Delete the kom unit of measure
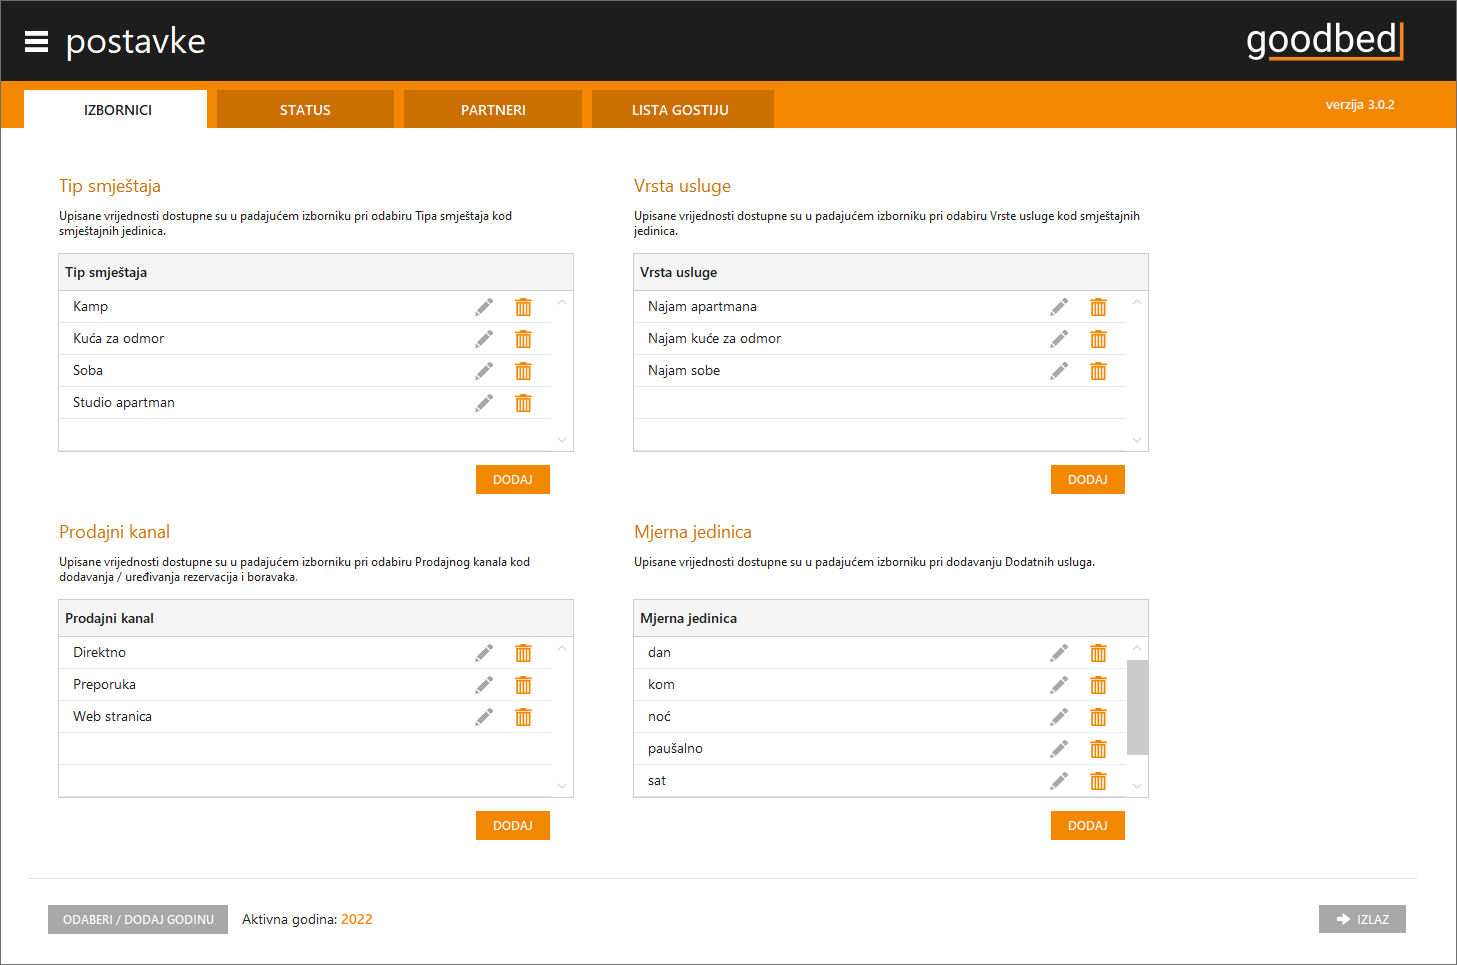 1098,685
